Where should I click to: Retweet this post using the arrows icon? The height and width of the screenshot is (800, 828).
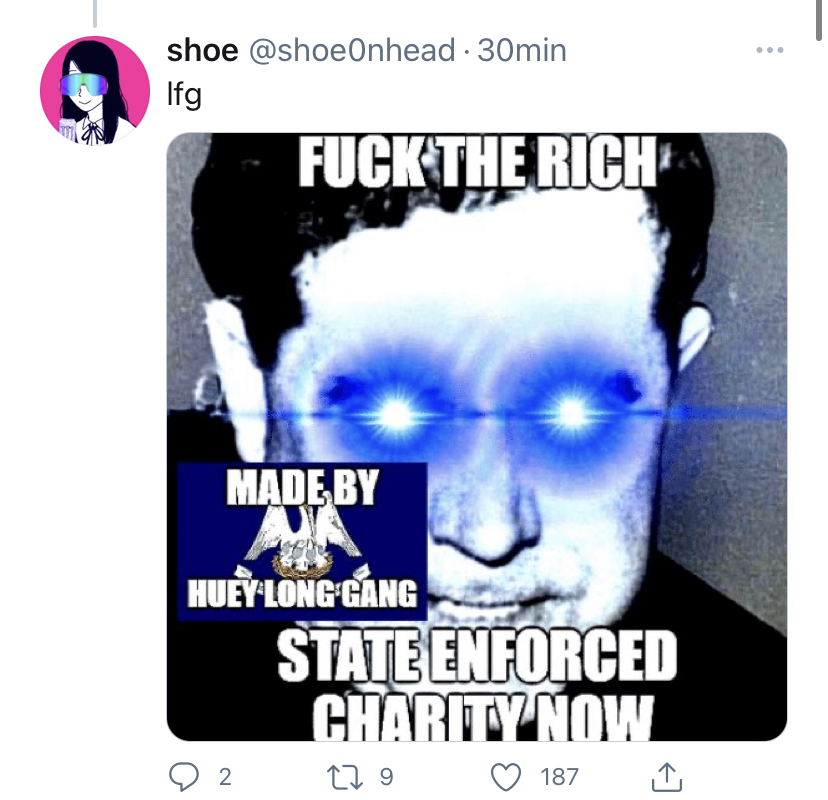[345, 777]
